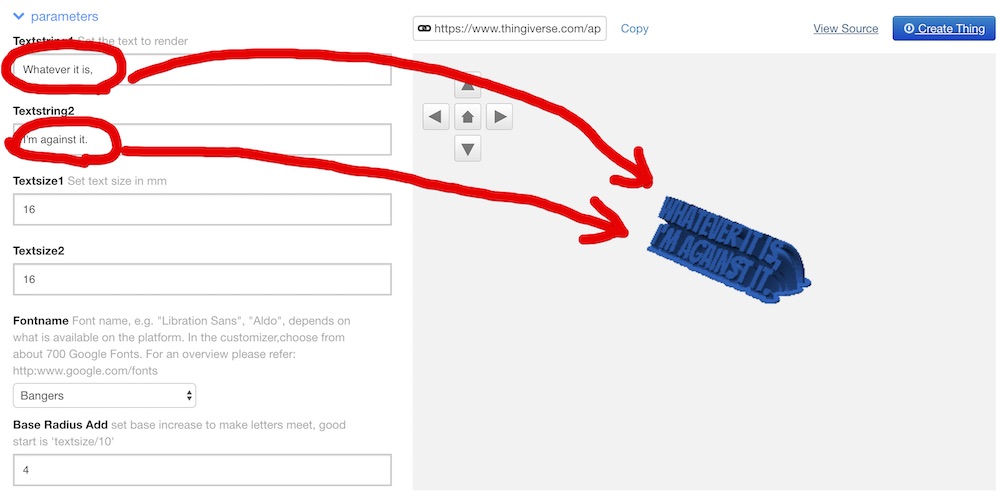Screen dimensions: 1000x497
Task: Open the Fontname Bangers dropdown
Action: click(x=105, y=396)
